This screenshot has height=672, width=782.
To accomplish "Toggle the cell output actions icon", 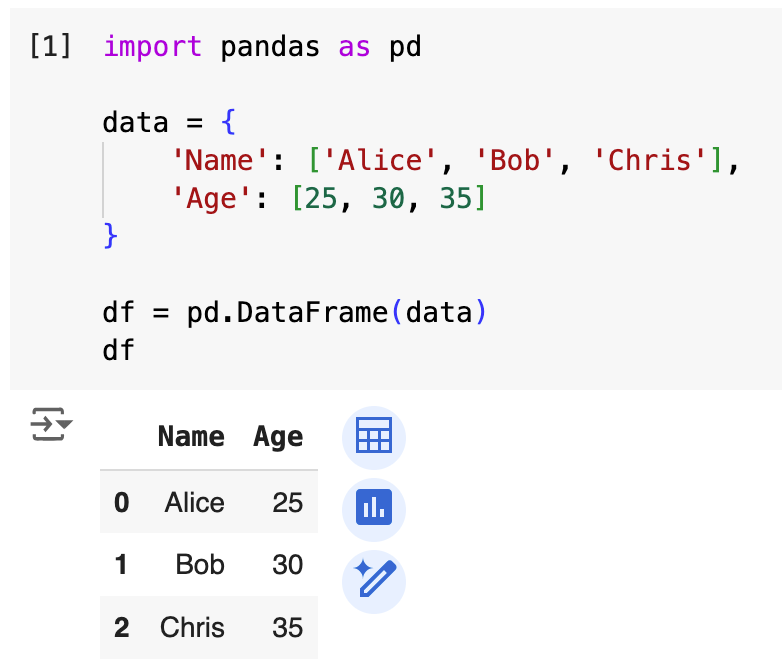I will (51, 424).
